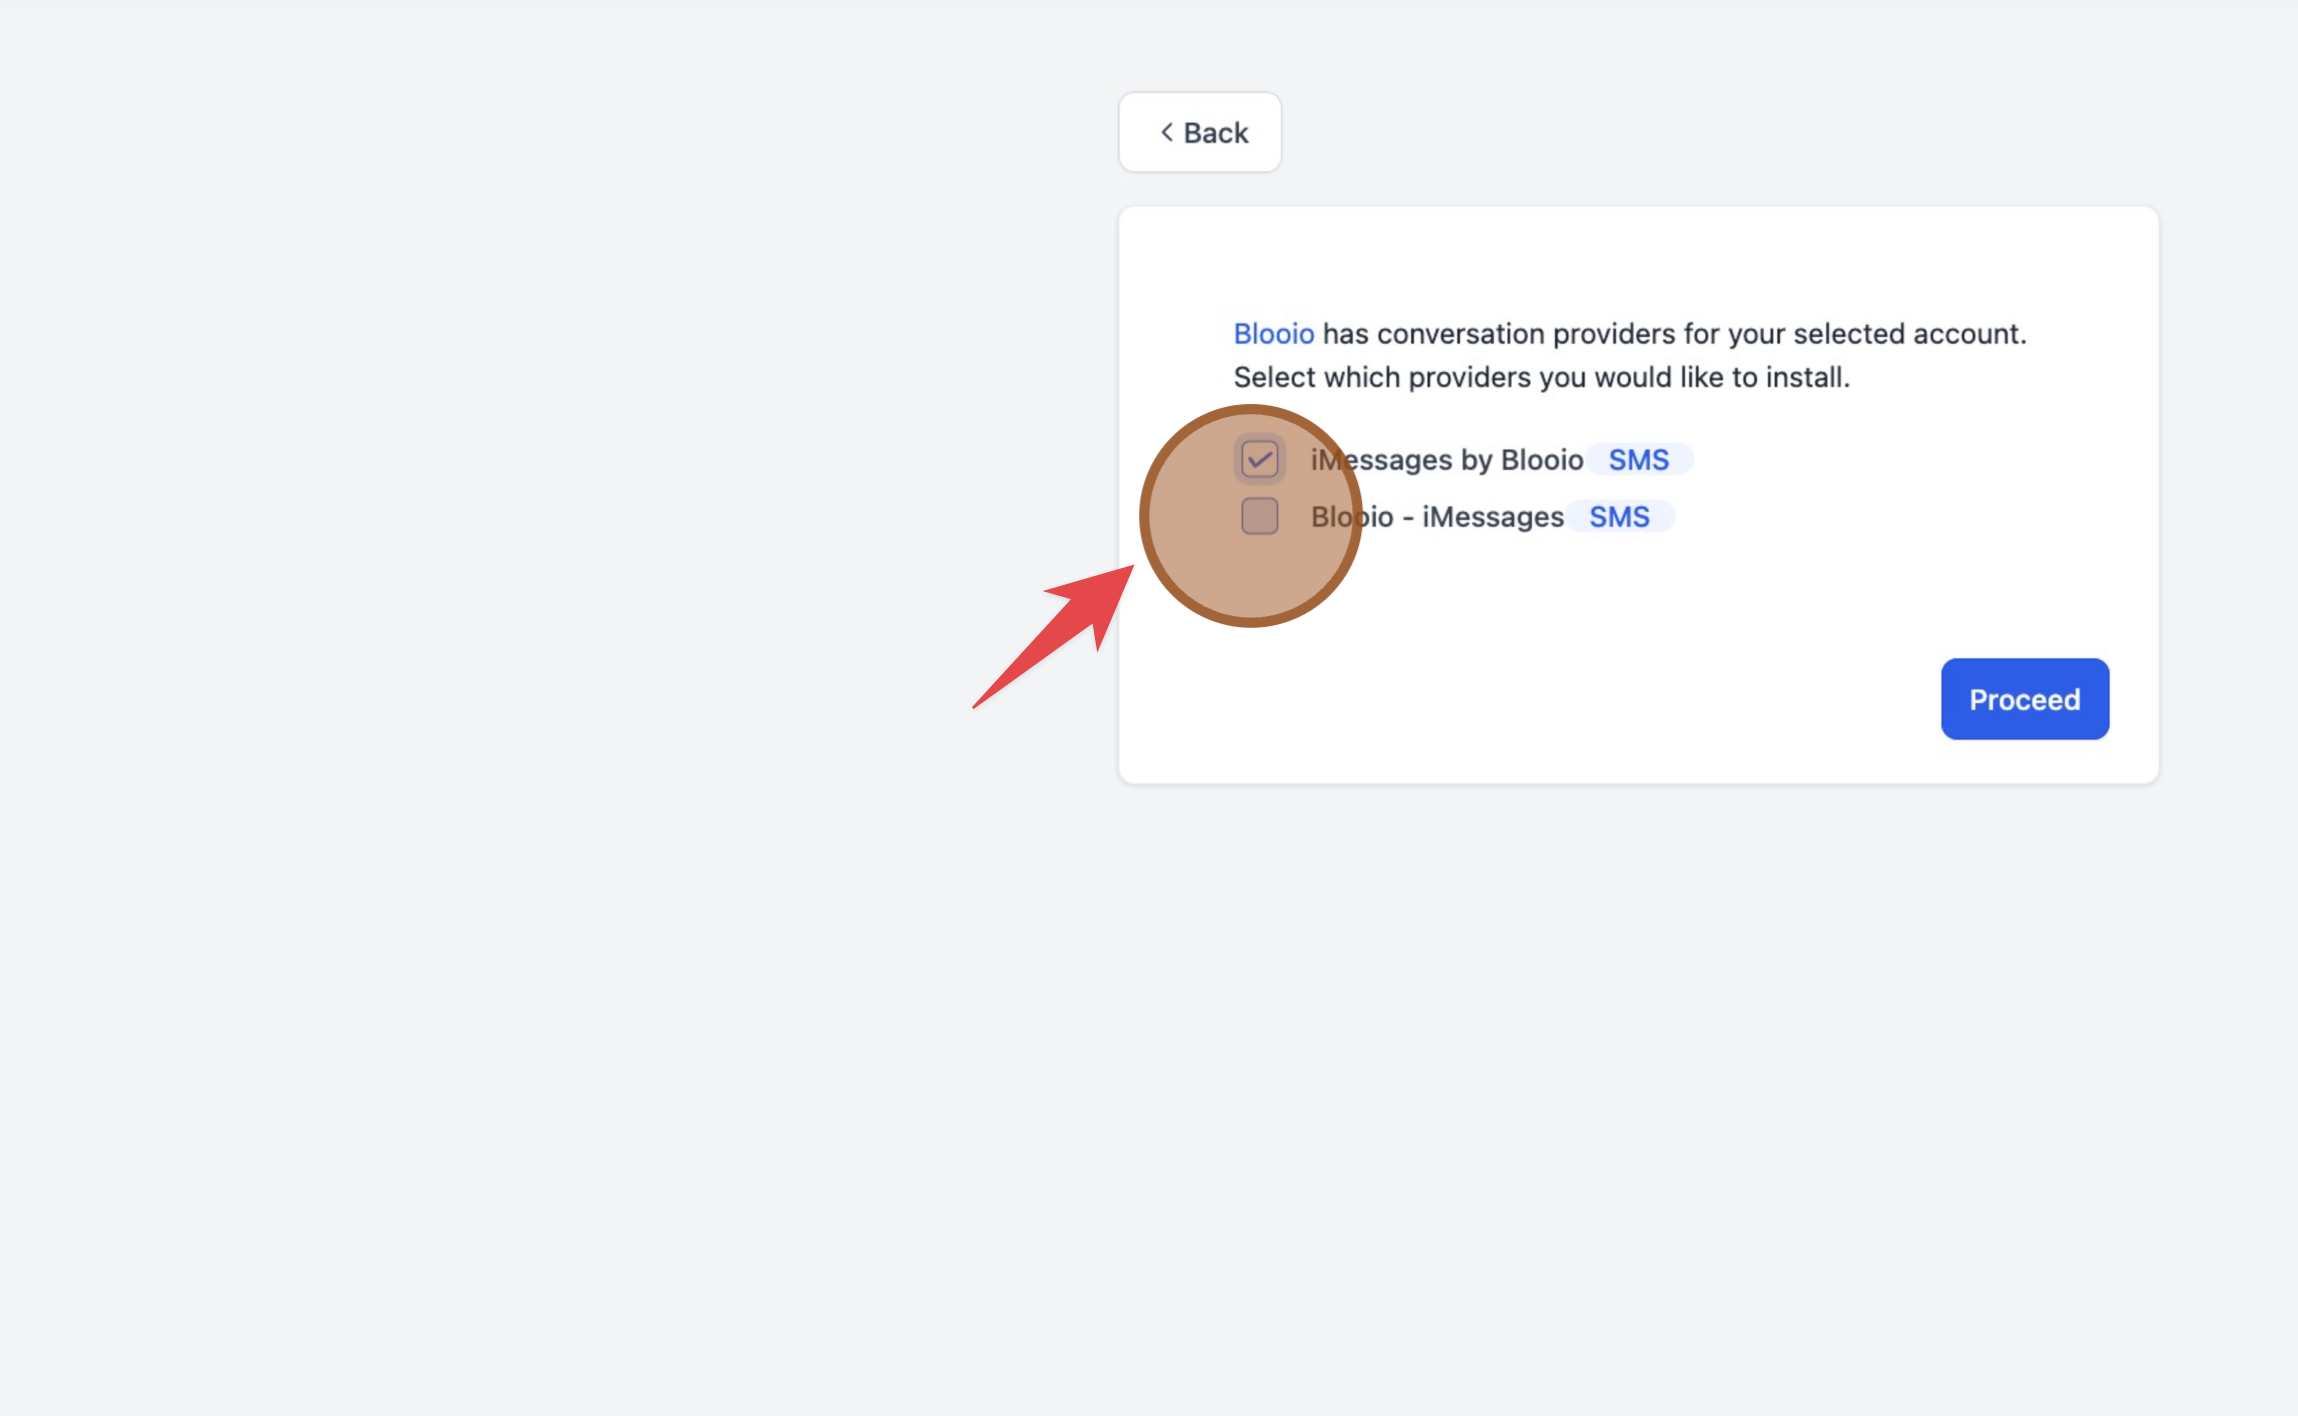2298x1416 pixels.
Task: Open the Blooio link
Action: click(x=1273, y=333)
